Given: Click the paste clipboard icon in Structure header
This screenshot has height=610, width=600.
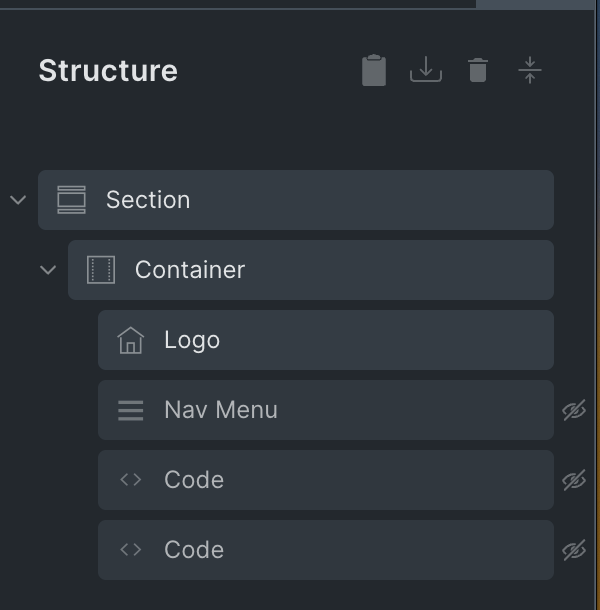Looking at the screenshot, I should click(x=374, y=71).
